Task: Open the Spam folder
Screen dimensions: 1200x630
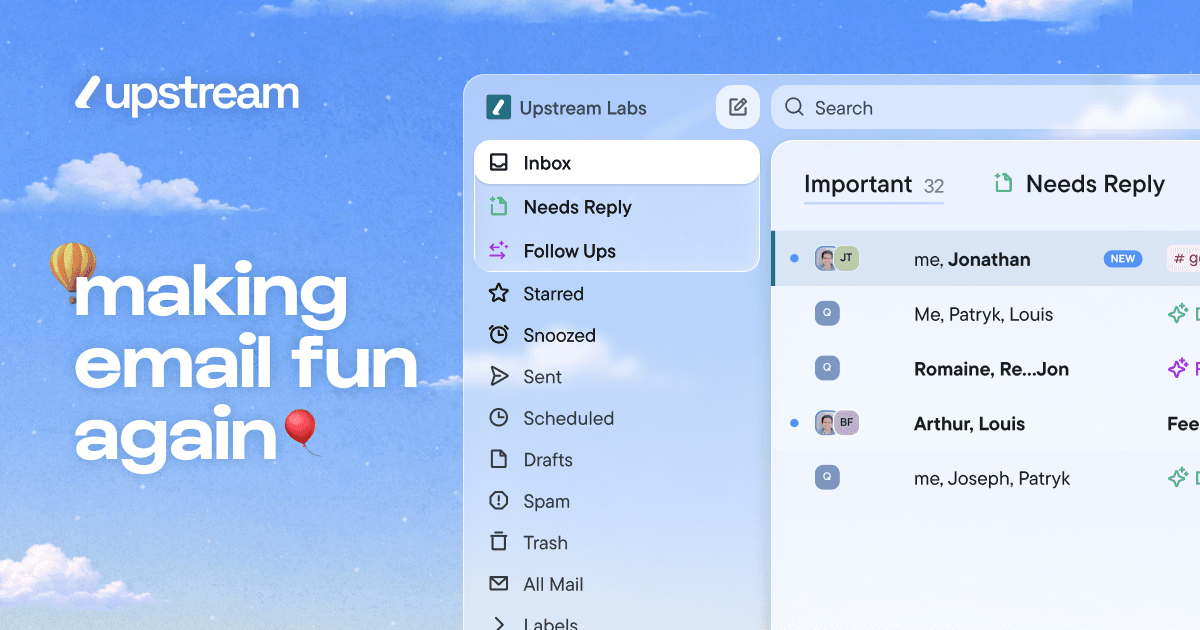Action: pyautogui.click(x=617, y=501)
